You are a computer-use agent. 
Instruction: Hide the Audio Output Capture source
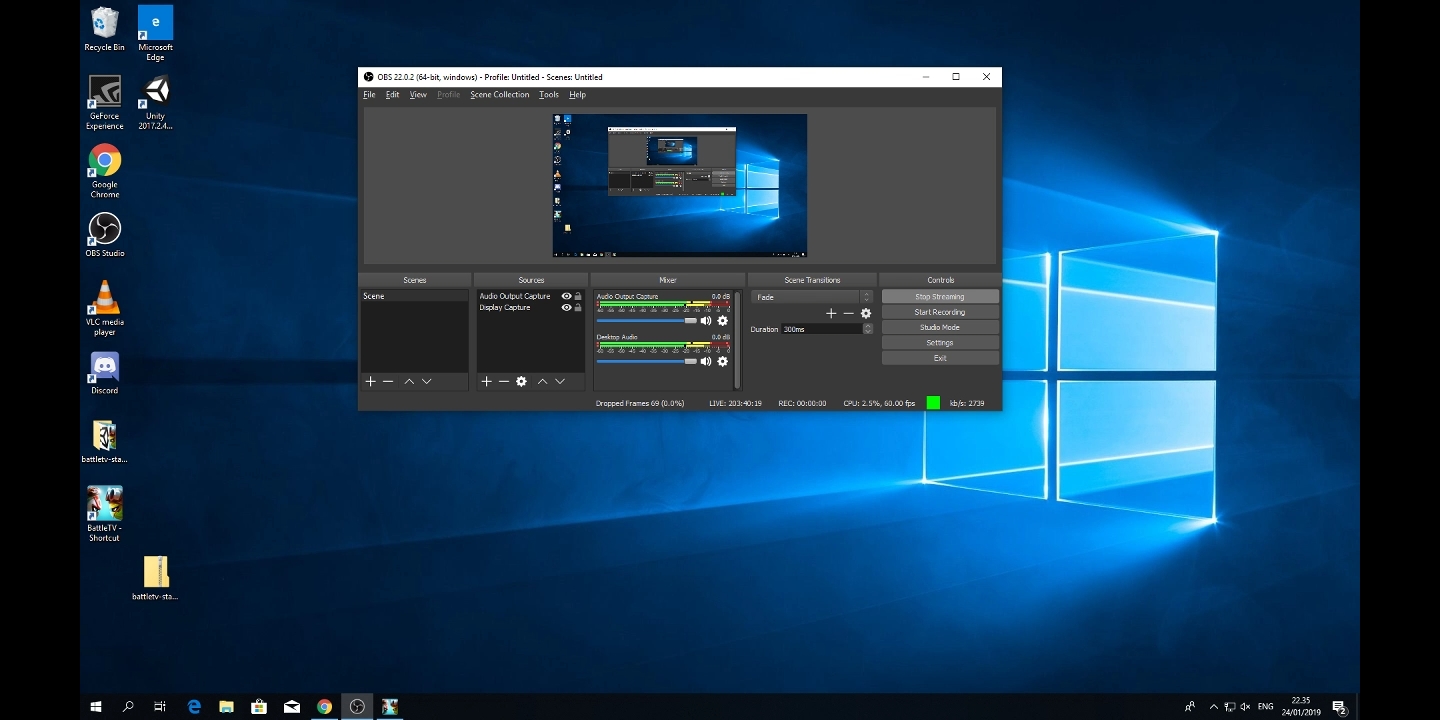566,296
